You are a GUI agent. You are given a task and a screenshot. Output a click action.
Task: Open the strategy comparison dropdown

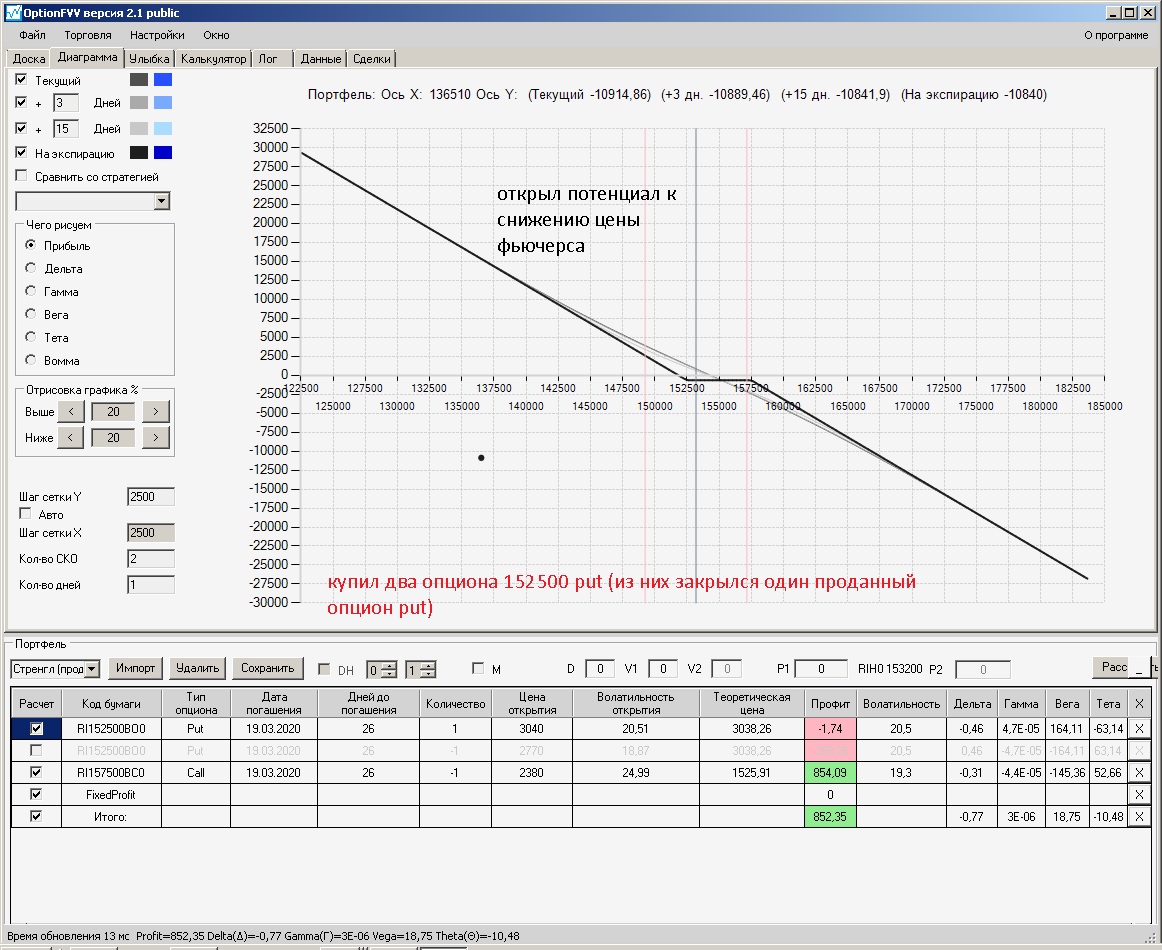tap(162, 201)
